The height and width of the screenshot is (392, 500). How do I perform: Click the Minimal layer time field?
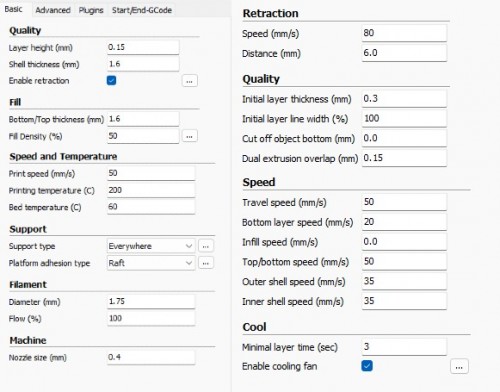(404, 347)
